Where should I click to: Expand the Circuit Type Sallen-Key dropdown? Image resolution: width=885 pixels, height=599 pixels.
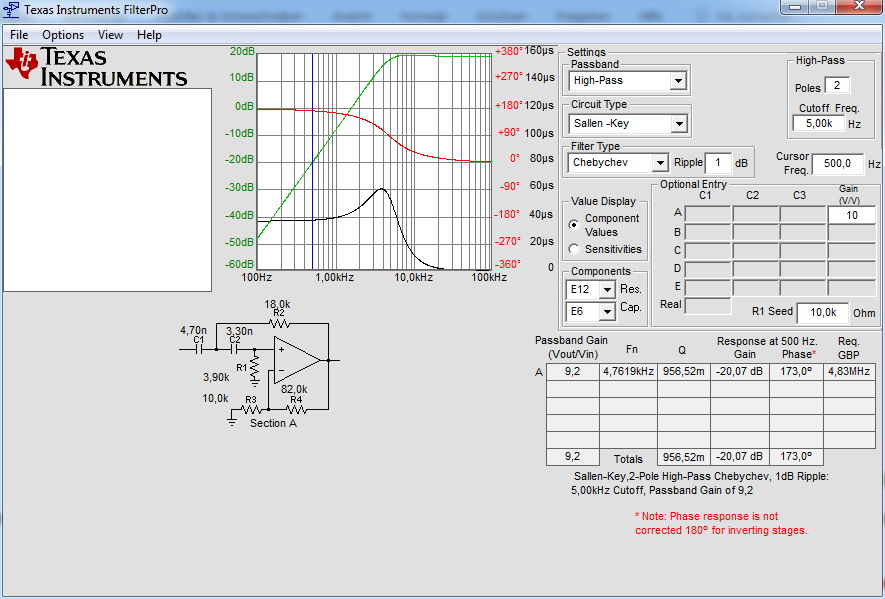pyautogui.click(x=679, y=124)
